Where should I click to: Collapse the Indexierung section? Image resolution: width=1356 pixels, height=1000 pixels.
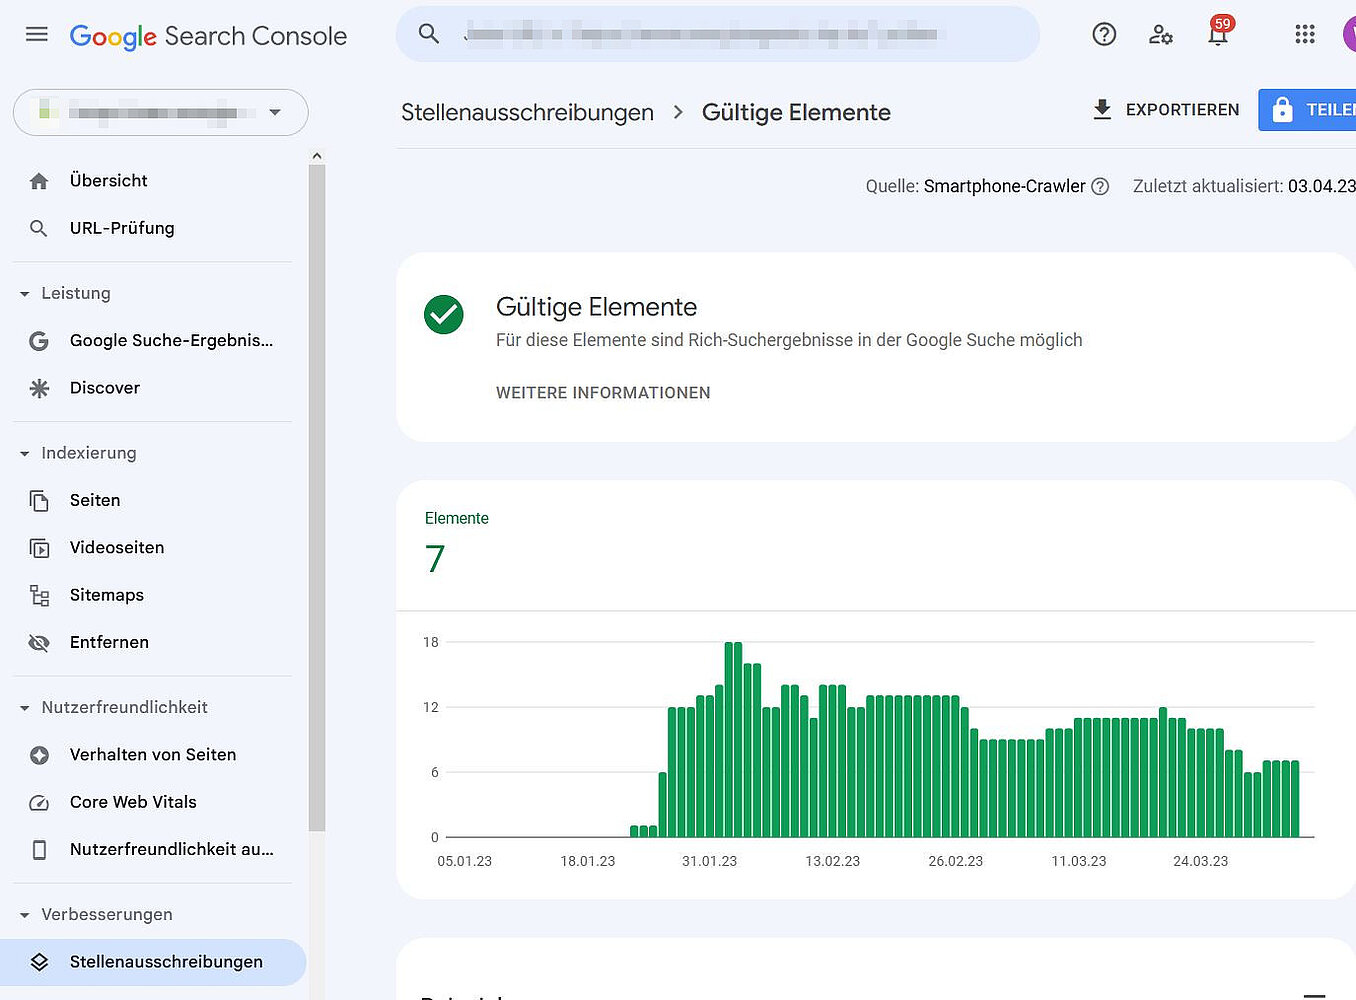coord(25,454)
